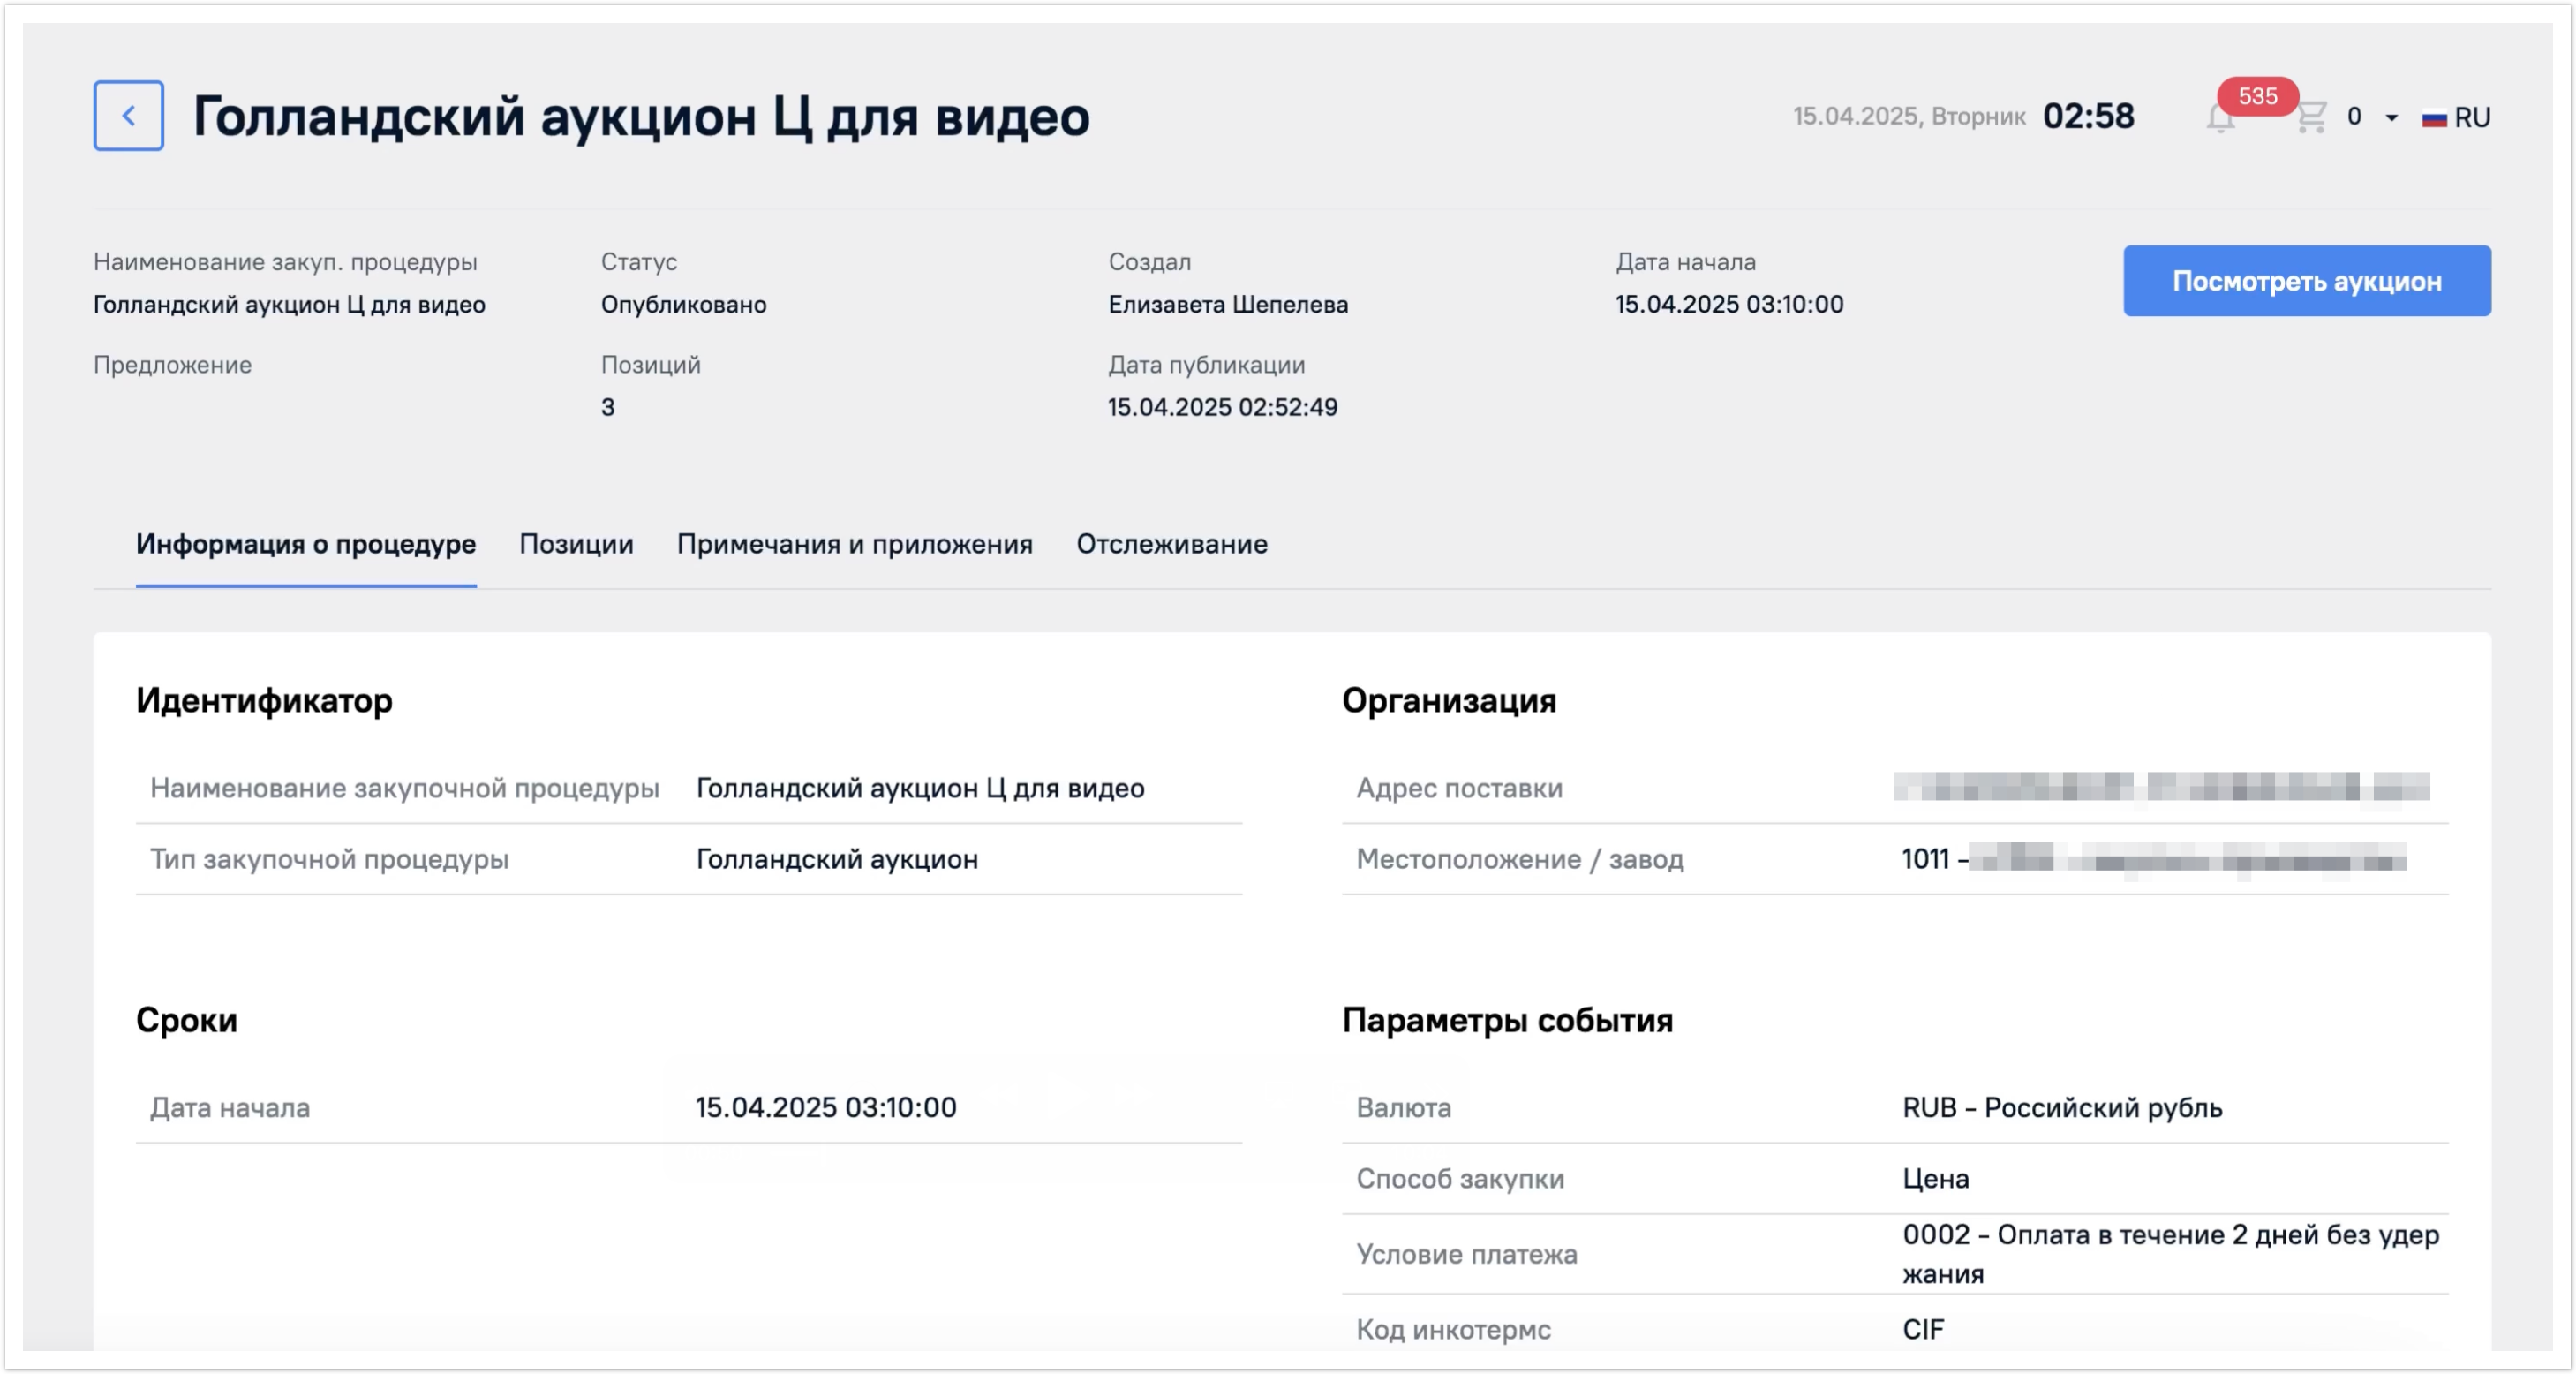Open the Примечания и приложения tab

pos(854,544)
